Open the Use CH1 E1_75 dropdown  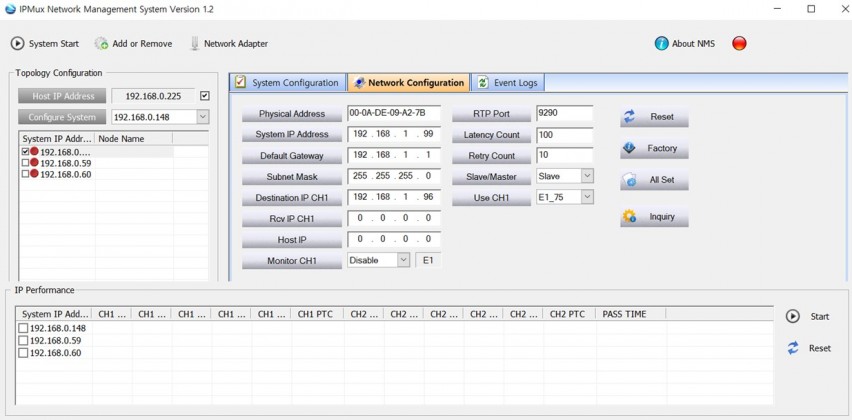point(587,197)
